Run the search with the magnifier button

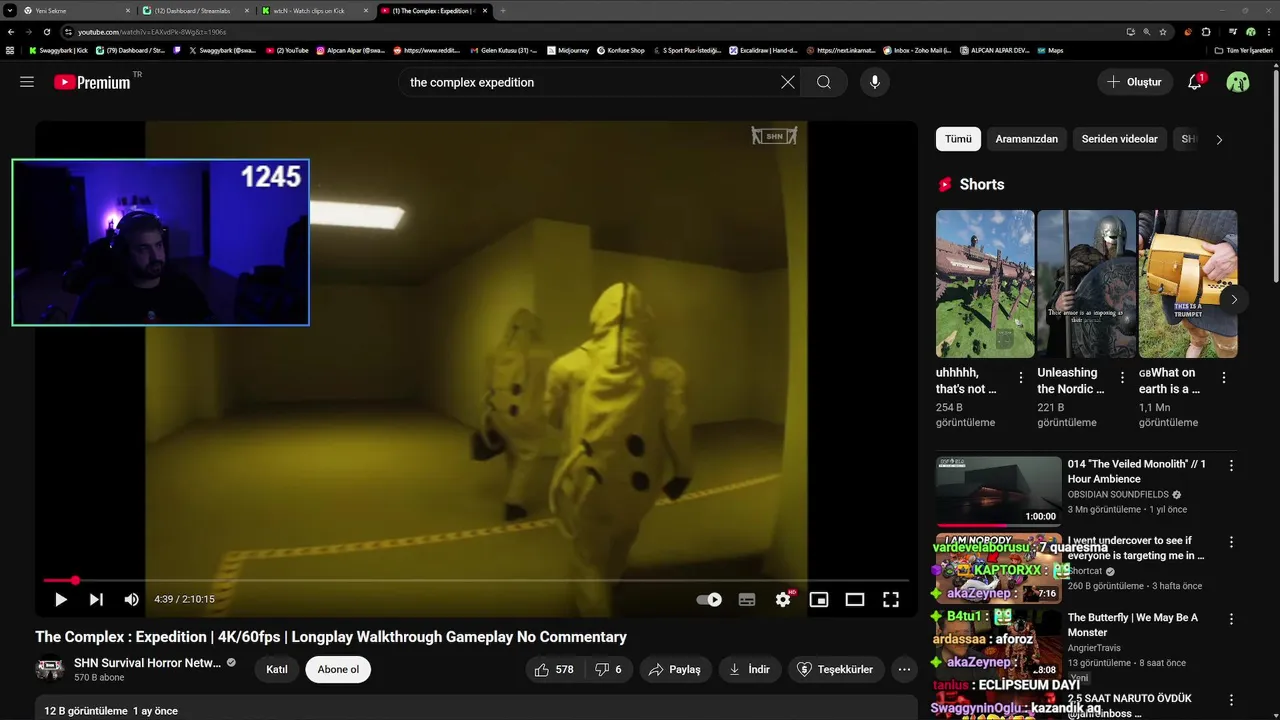click(x=824, y=82)
